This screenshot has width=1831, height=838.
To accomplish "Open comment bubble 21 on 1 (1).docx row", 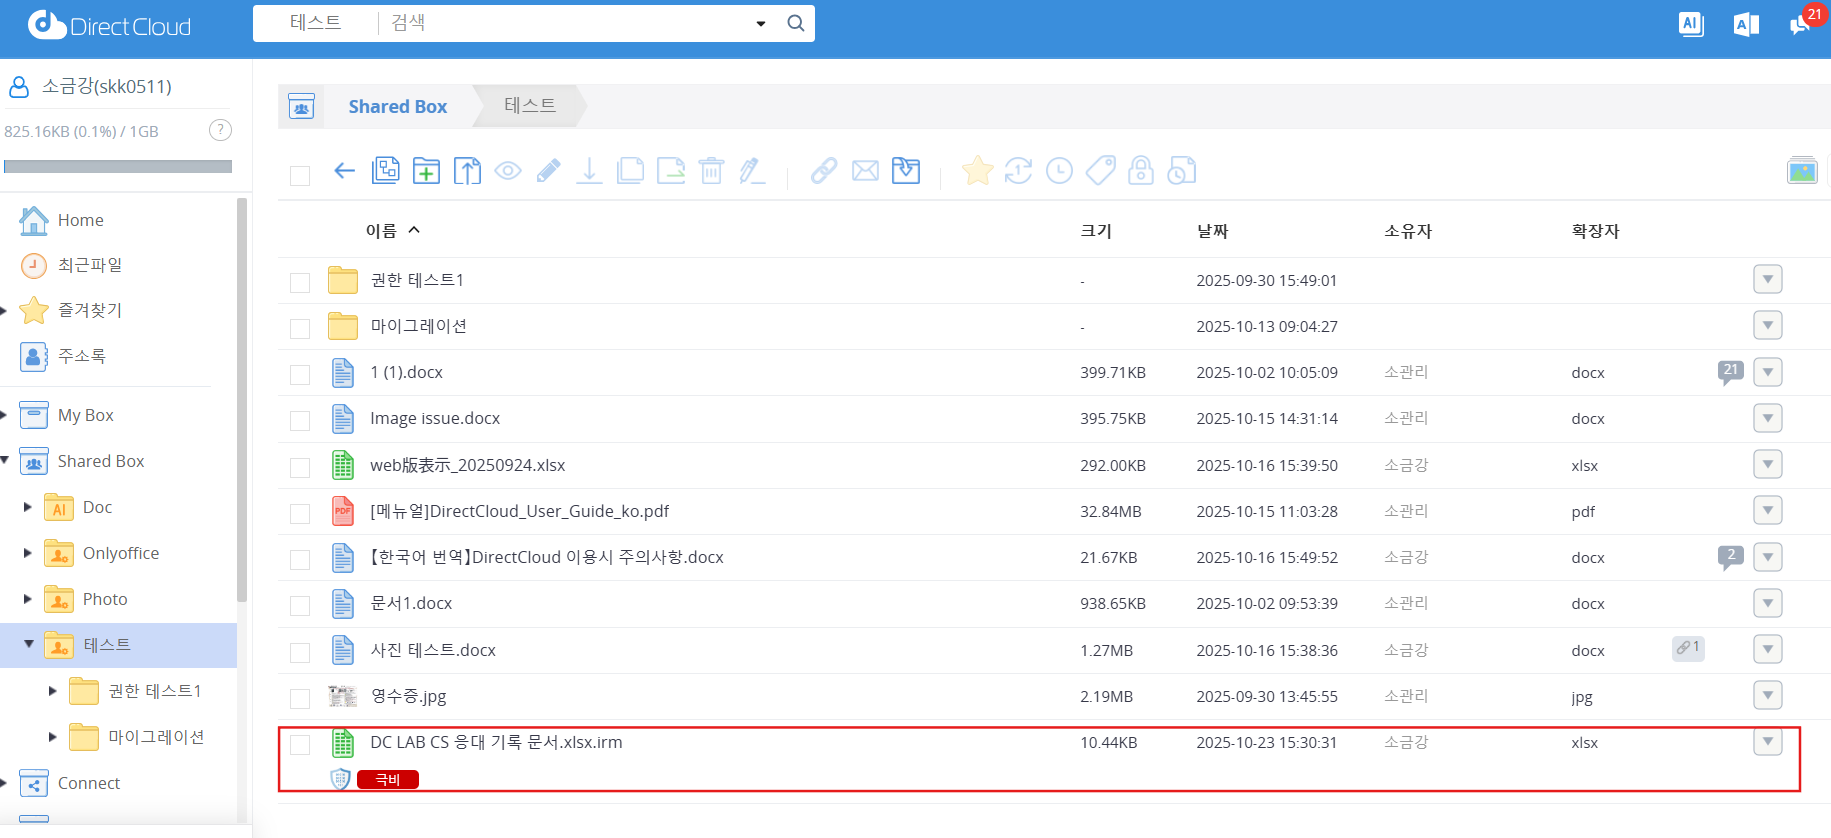I will (1730, 372).
